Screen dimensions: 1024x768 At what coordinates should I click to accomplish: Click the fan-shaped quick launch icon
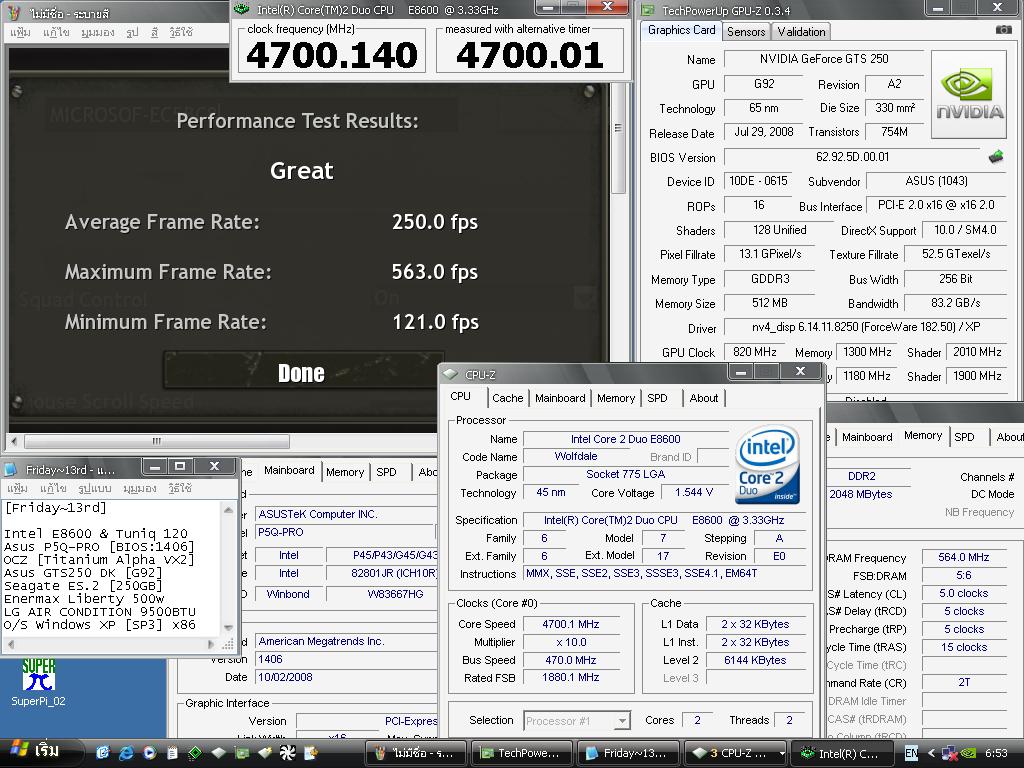pos(287,753)
